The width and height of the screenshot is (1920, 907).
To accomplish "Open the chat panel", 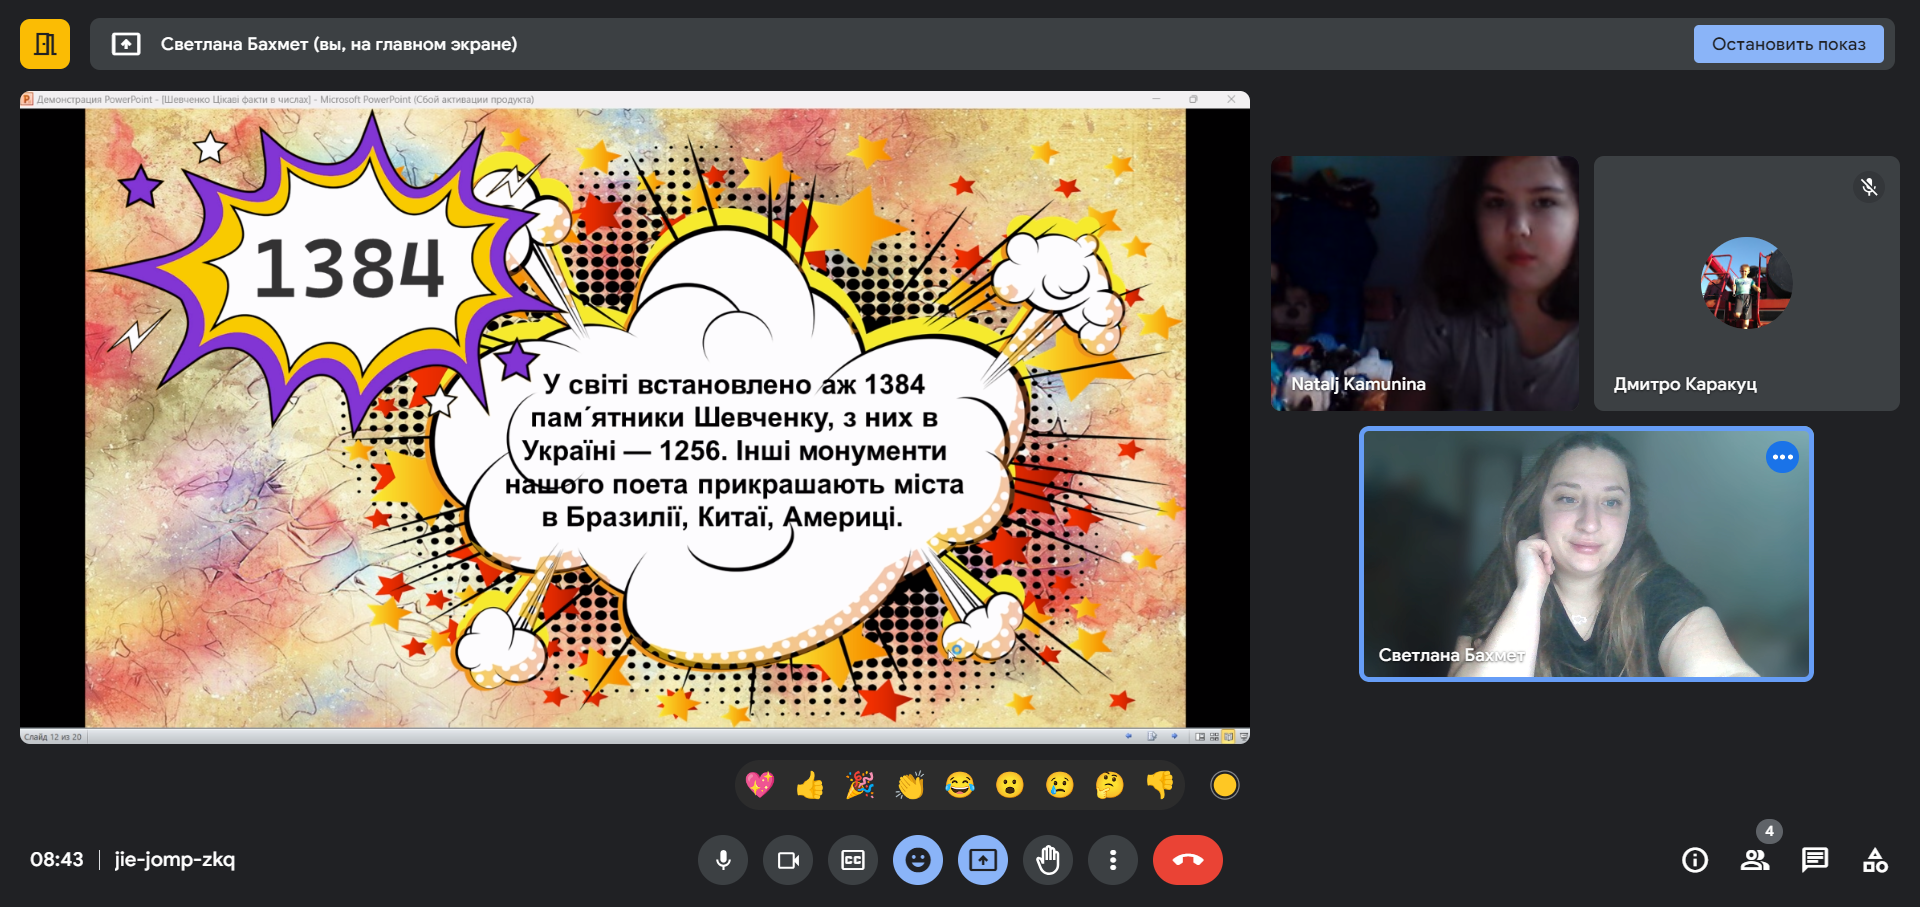I will pyautogui.click(x=1815, y=860).
